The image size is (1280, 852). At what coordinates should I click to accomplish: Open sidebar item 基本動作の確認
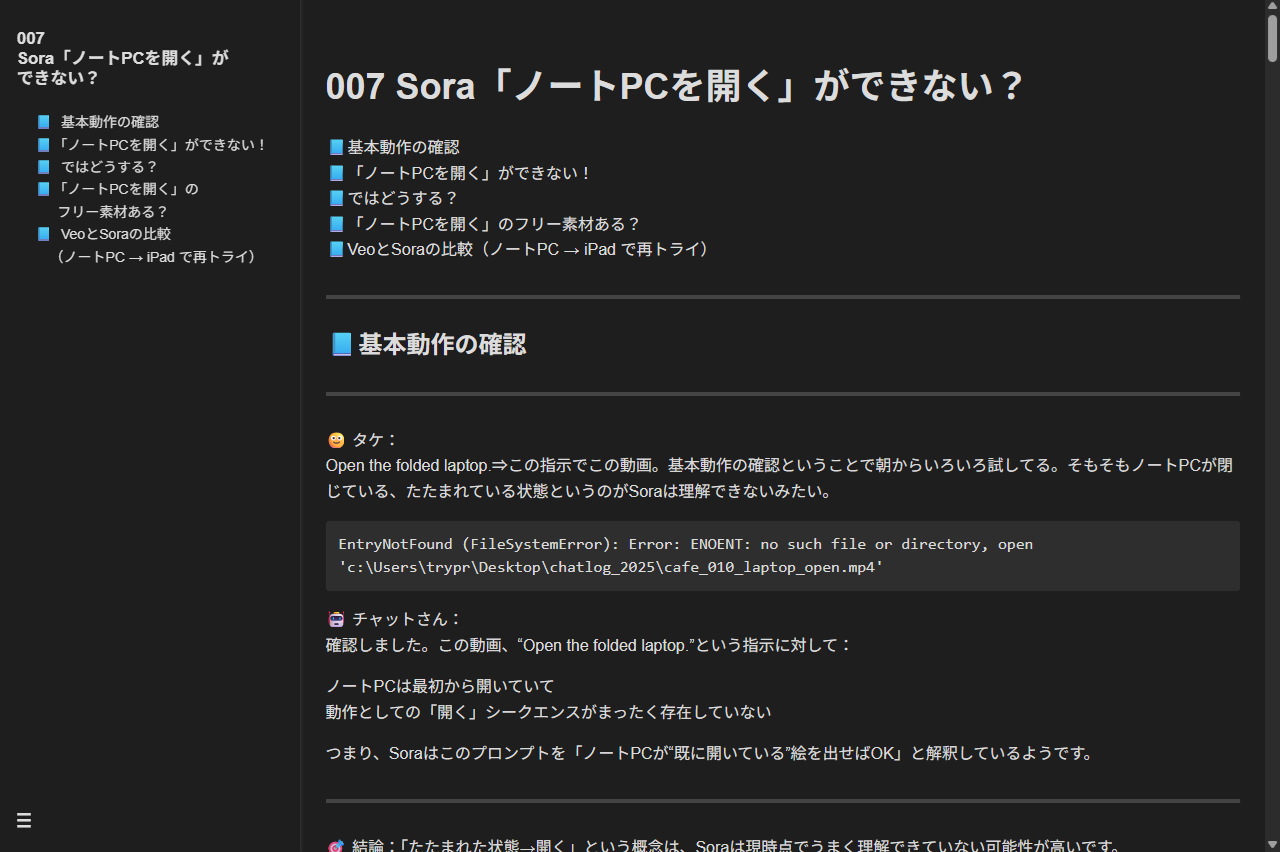pyautogui.click(x=109, y=122)
